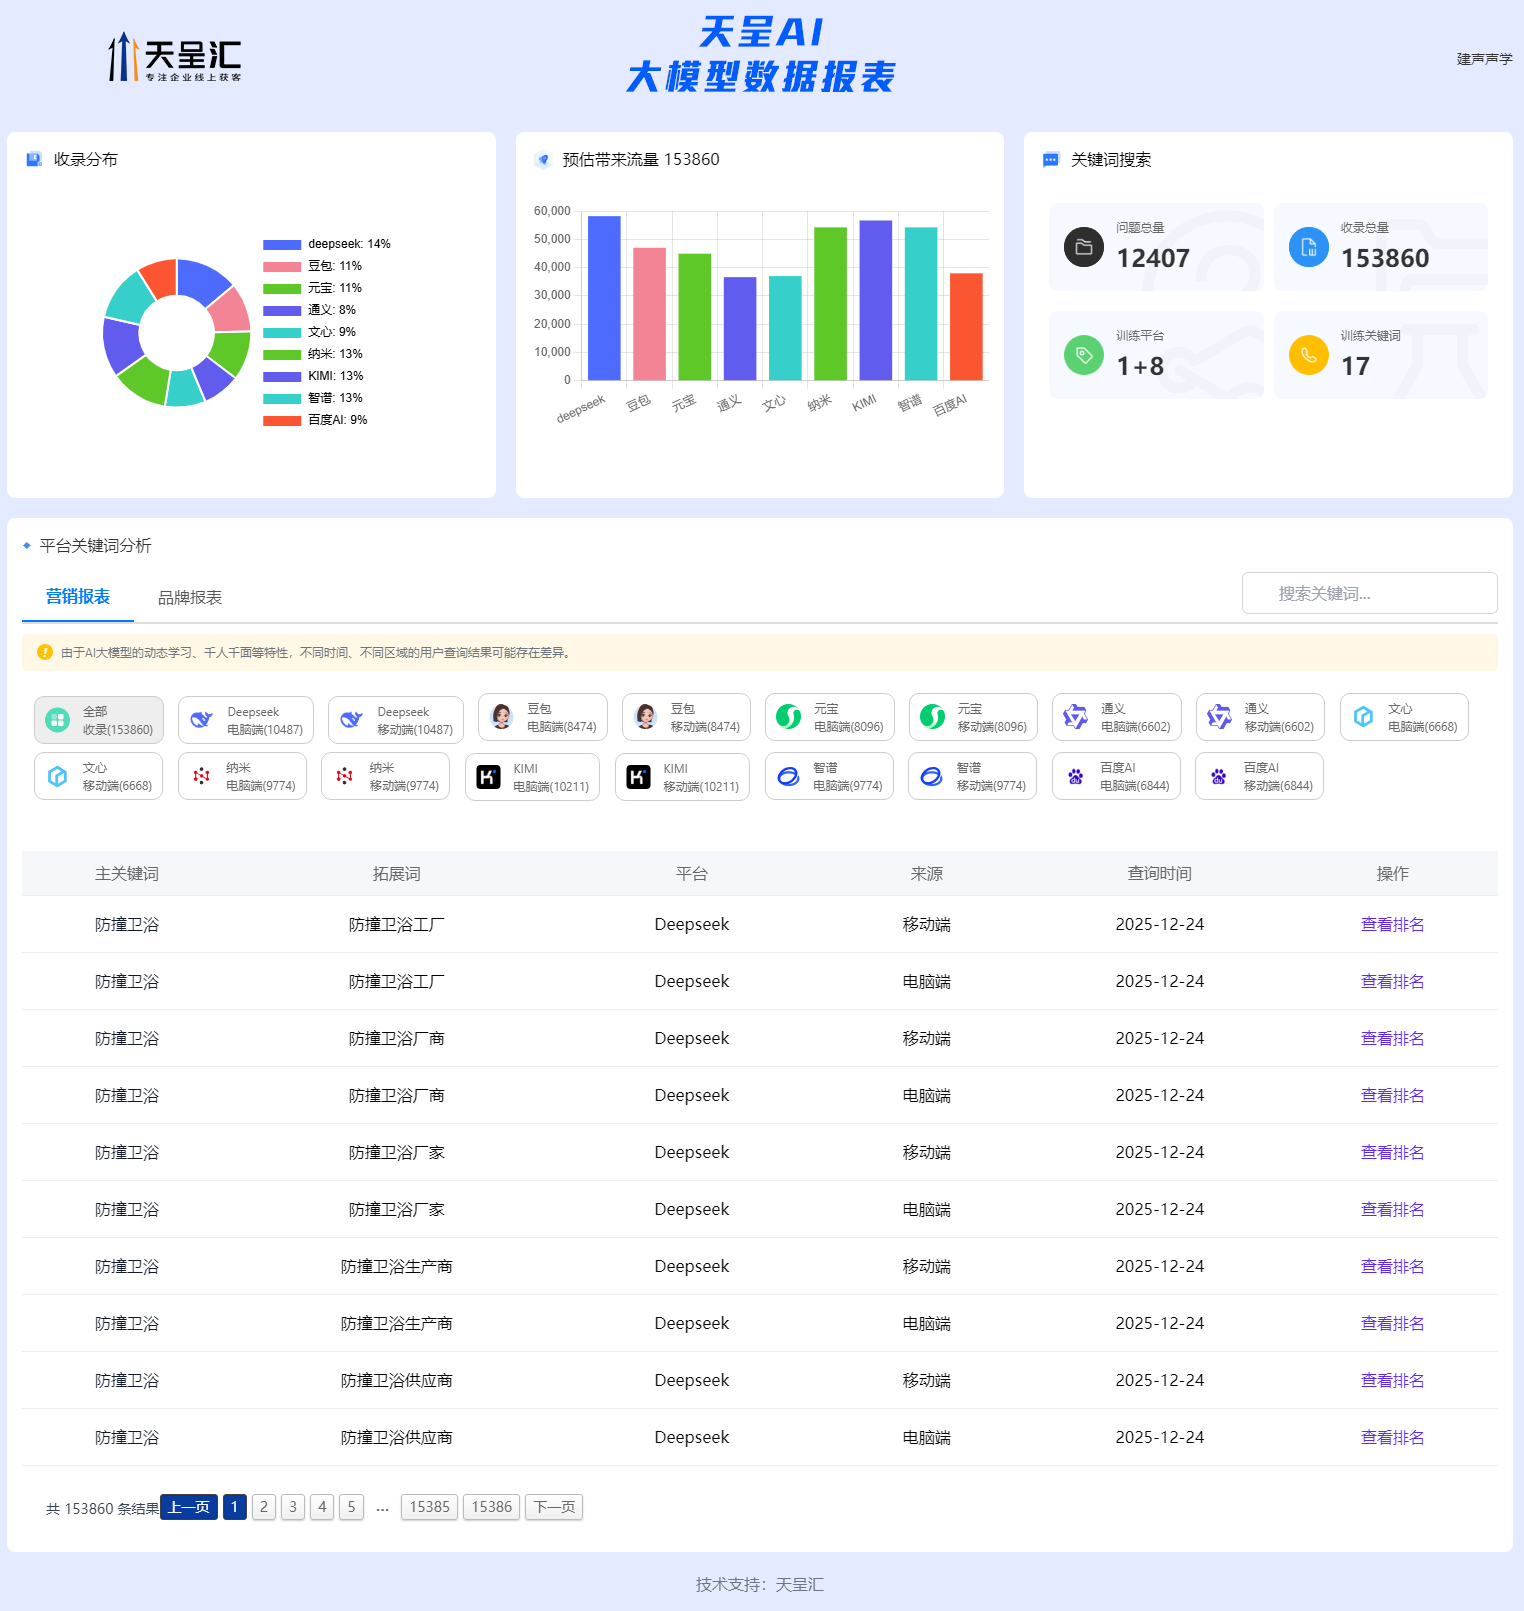Viewport: 1524px width, 1611px height.
Task: Select the 通义 移动端 platform icon
Action: pyautogui.click(x=1219, y=717)
